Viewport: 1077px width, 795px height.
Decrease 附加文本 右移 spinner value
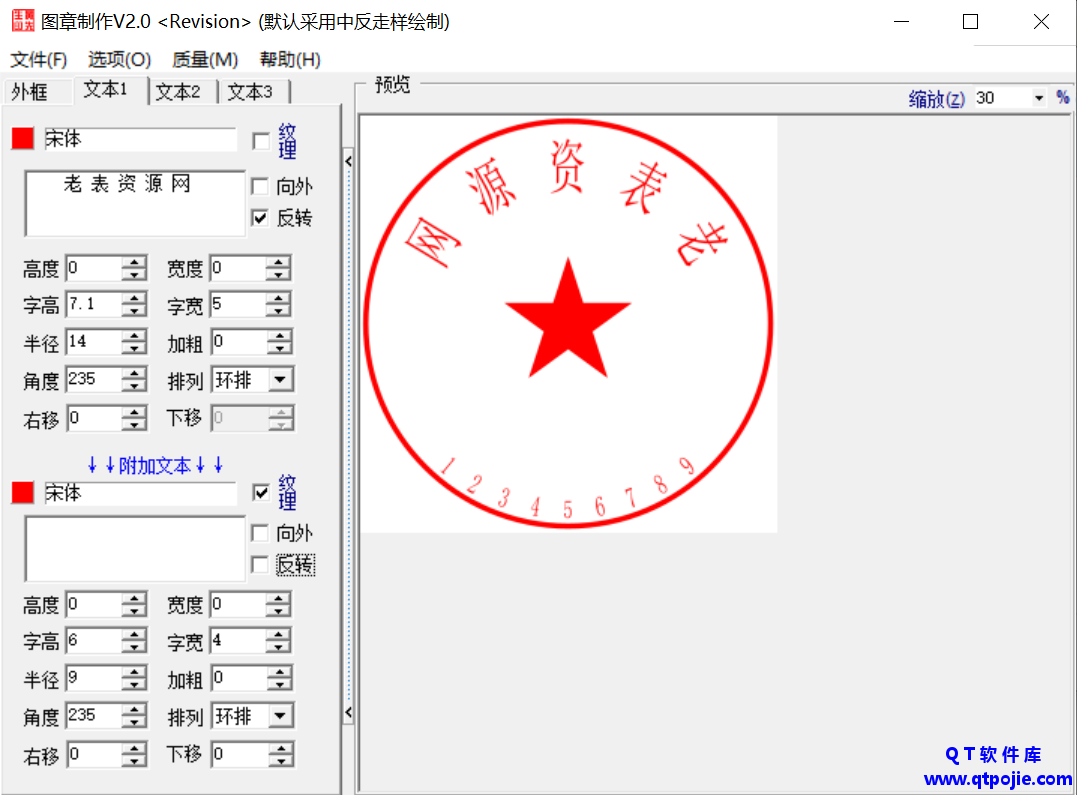click(x=134, y=761)
